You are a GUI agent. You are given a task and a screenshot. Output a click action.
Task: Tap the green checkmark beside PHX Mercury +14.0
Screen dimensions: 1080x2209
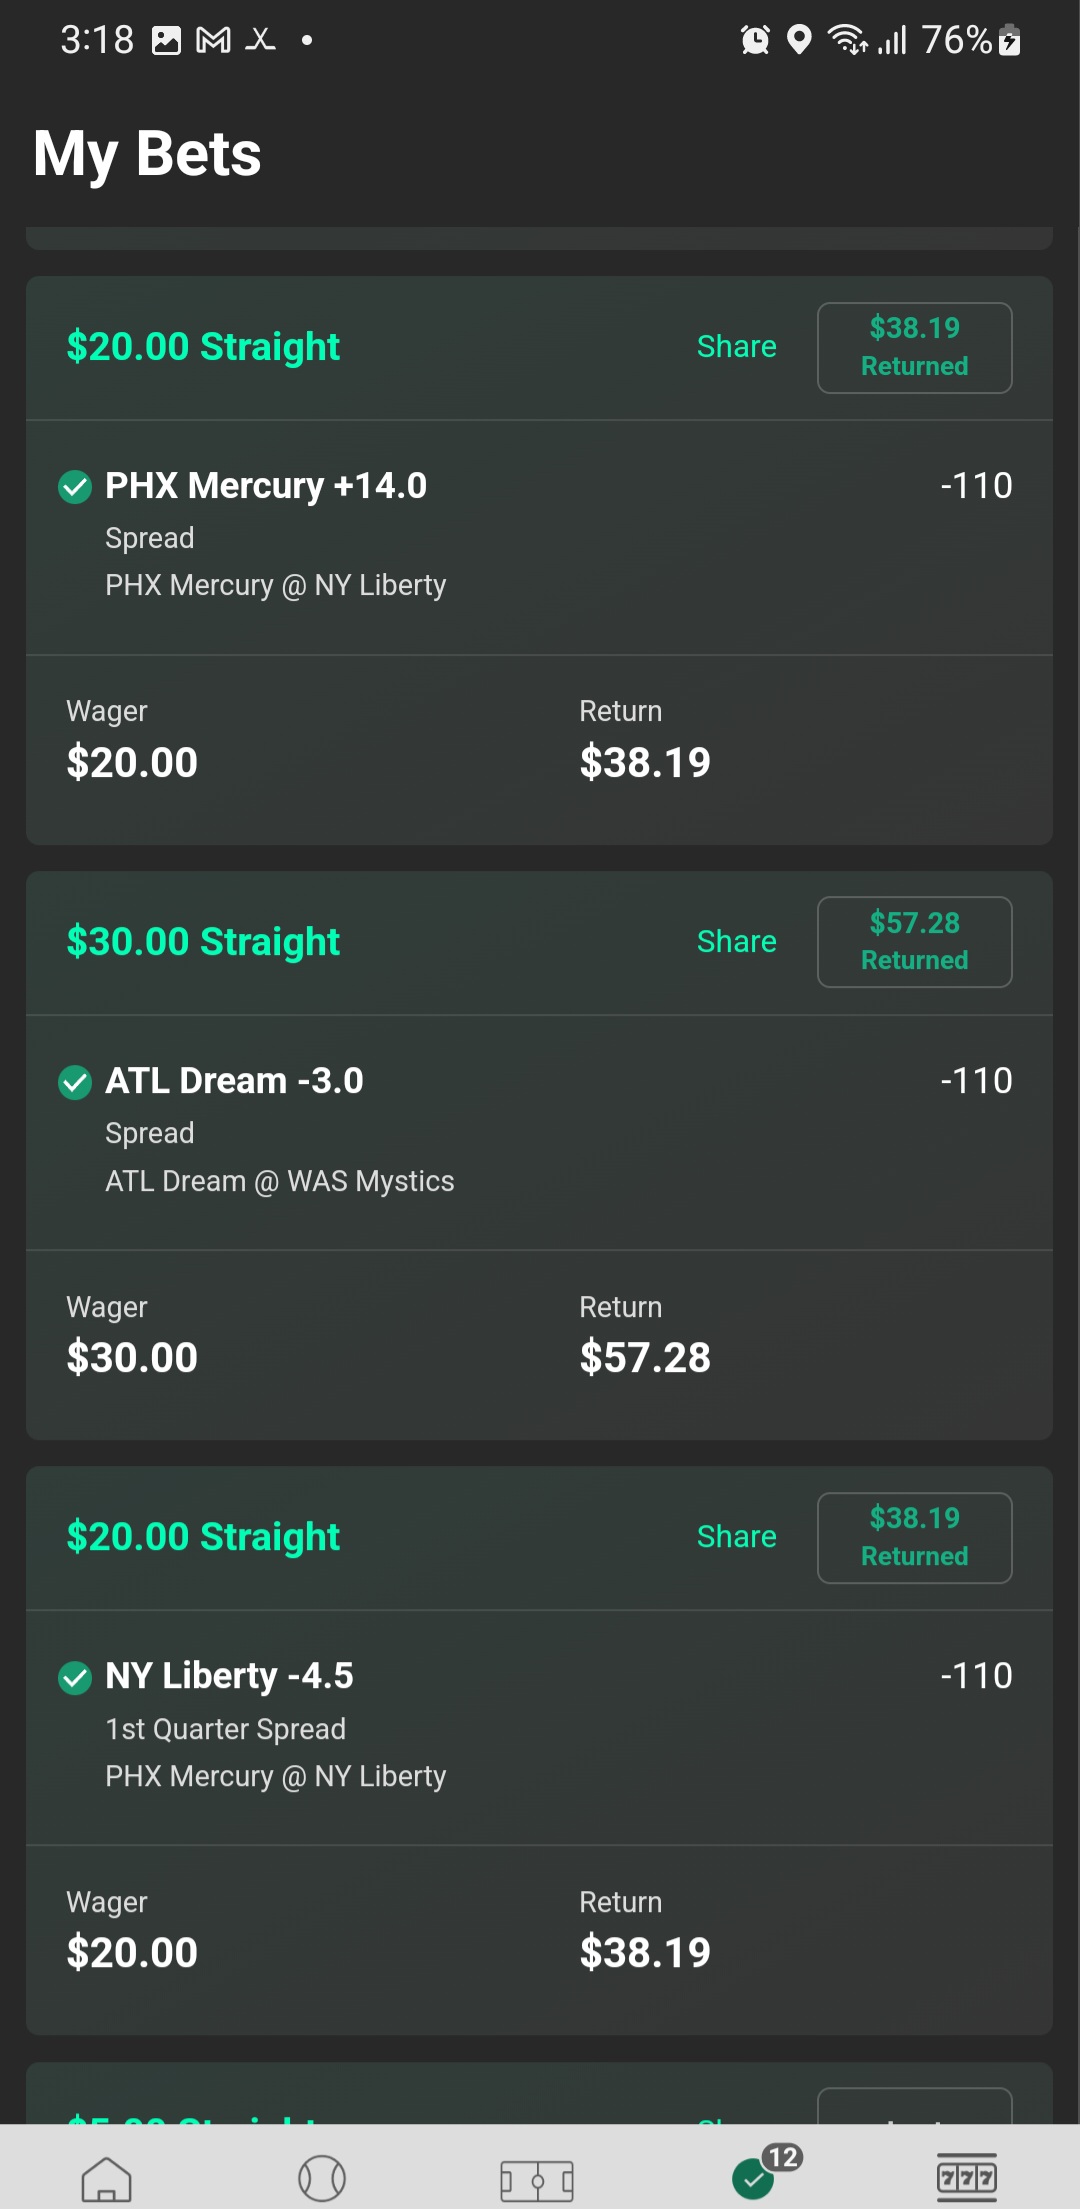coord(75,487)
